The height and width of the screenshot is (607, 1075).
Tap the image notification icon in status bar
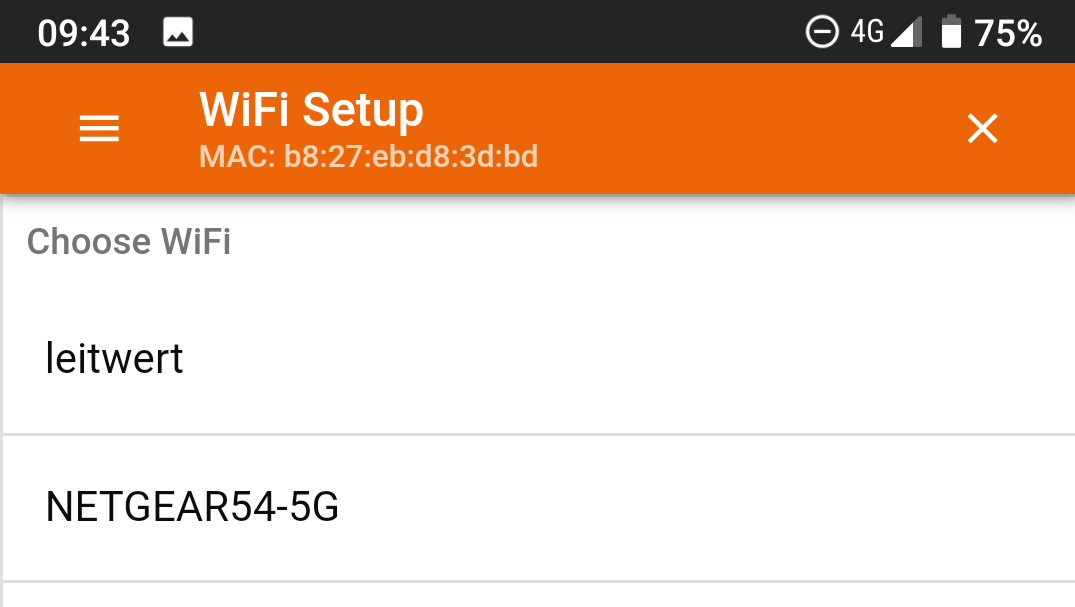[x=178, y=33]
